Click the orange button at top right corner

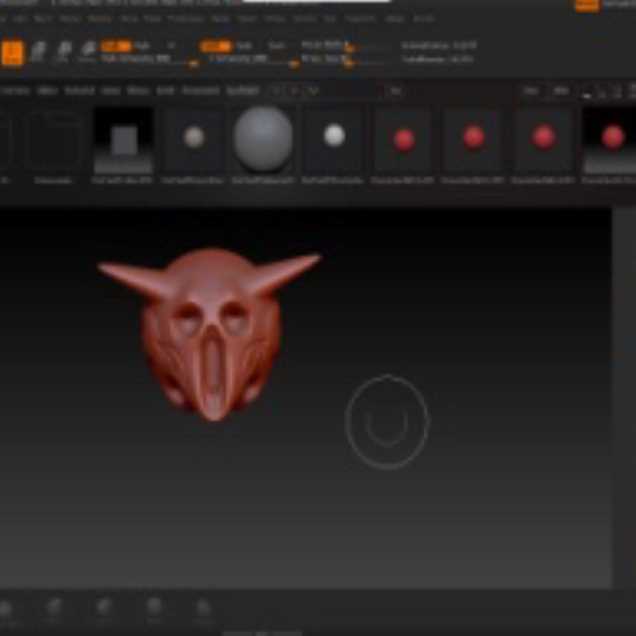tap(587, 5)
